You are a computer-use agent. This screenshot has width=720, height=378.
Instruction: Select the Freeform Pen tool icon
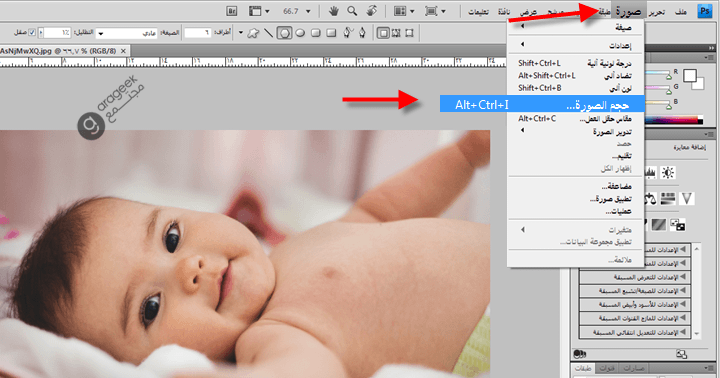[x=349, y=33]
